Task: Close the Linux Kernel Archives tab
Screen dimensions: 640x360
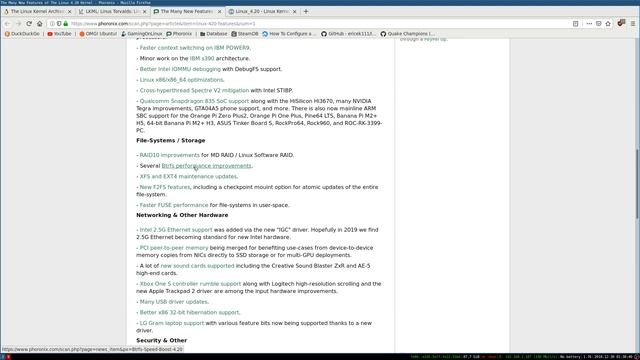Action: 69,11
